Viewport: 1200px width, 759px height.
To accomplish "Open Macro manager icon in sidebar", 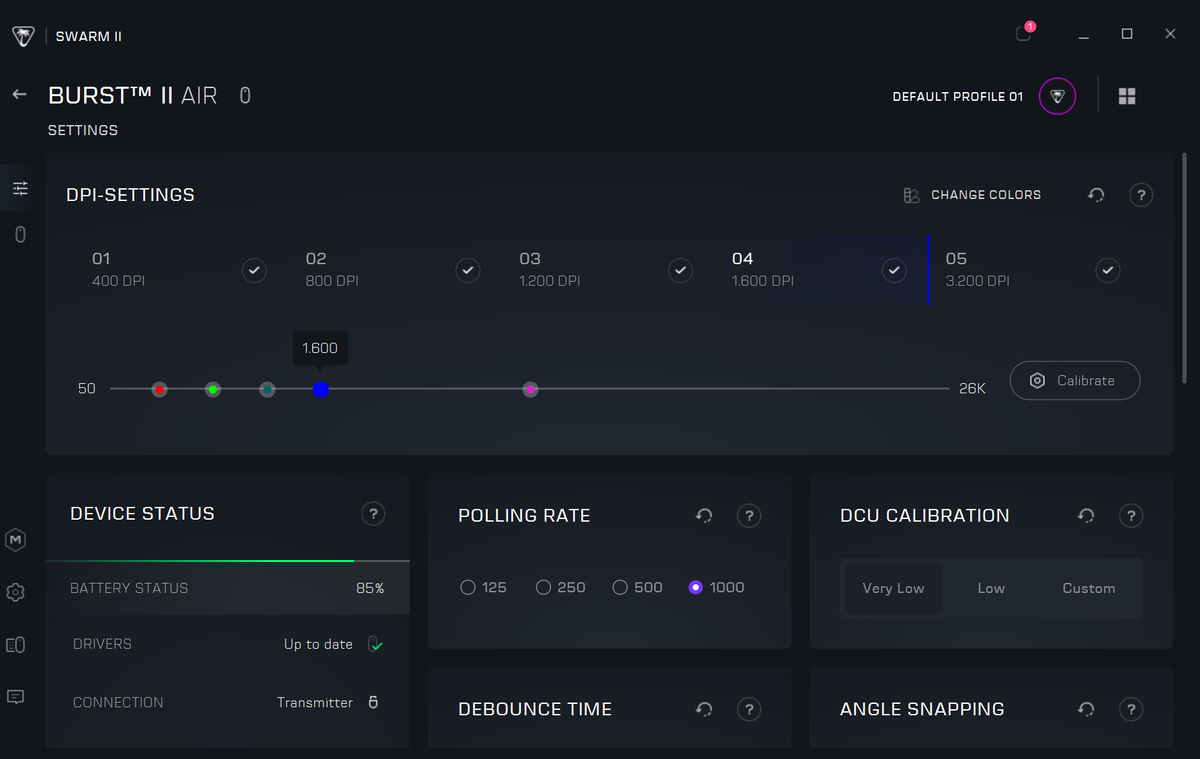I will pyautogui.click(x=15, y=540).
